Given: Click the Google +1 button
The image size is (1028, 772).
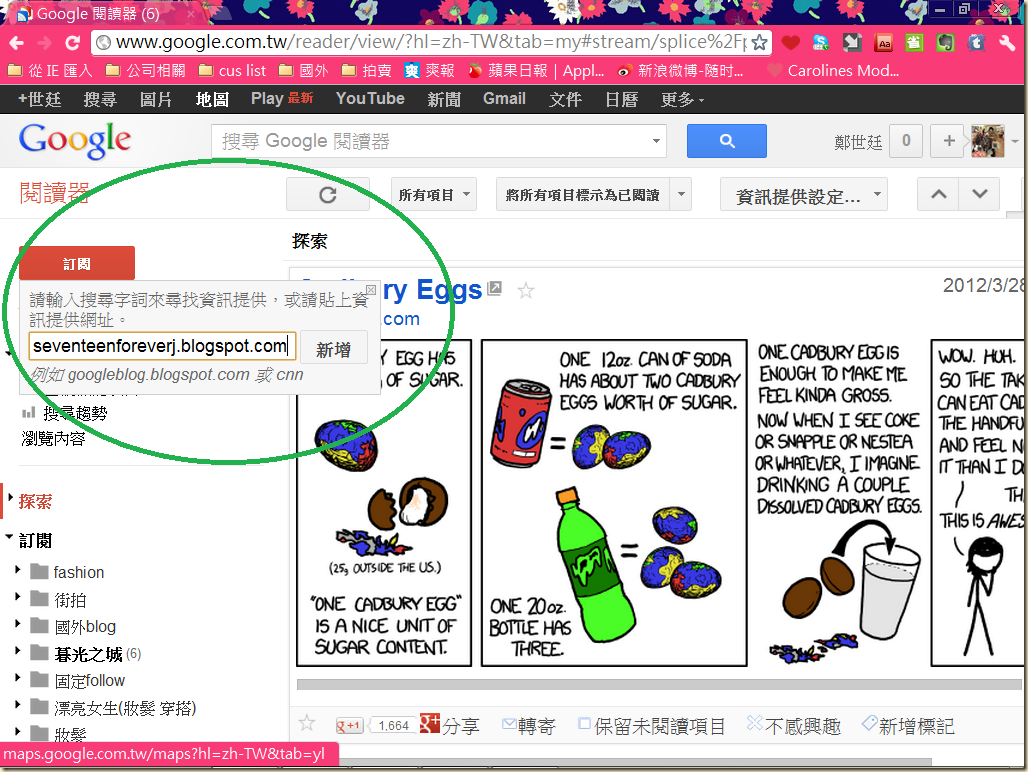Looking at the screenshot, I should coord(349,725).
